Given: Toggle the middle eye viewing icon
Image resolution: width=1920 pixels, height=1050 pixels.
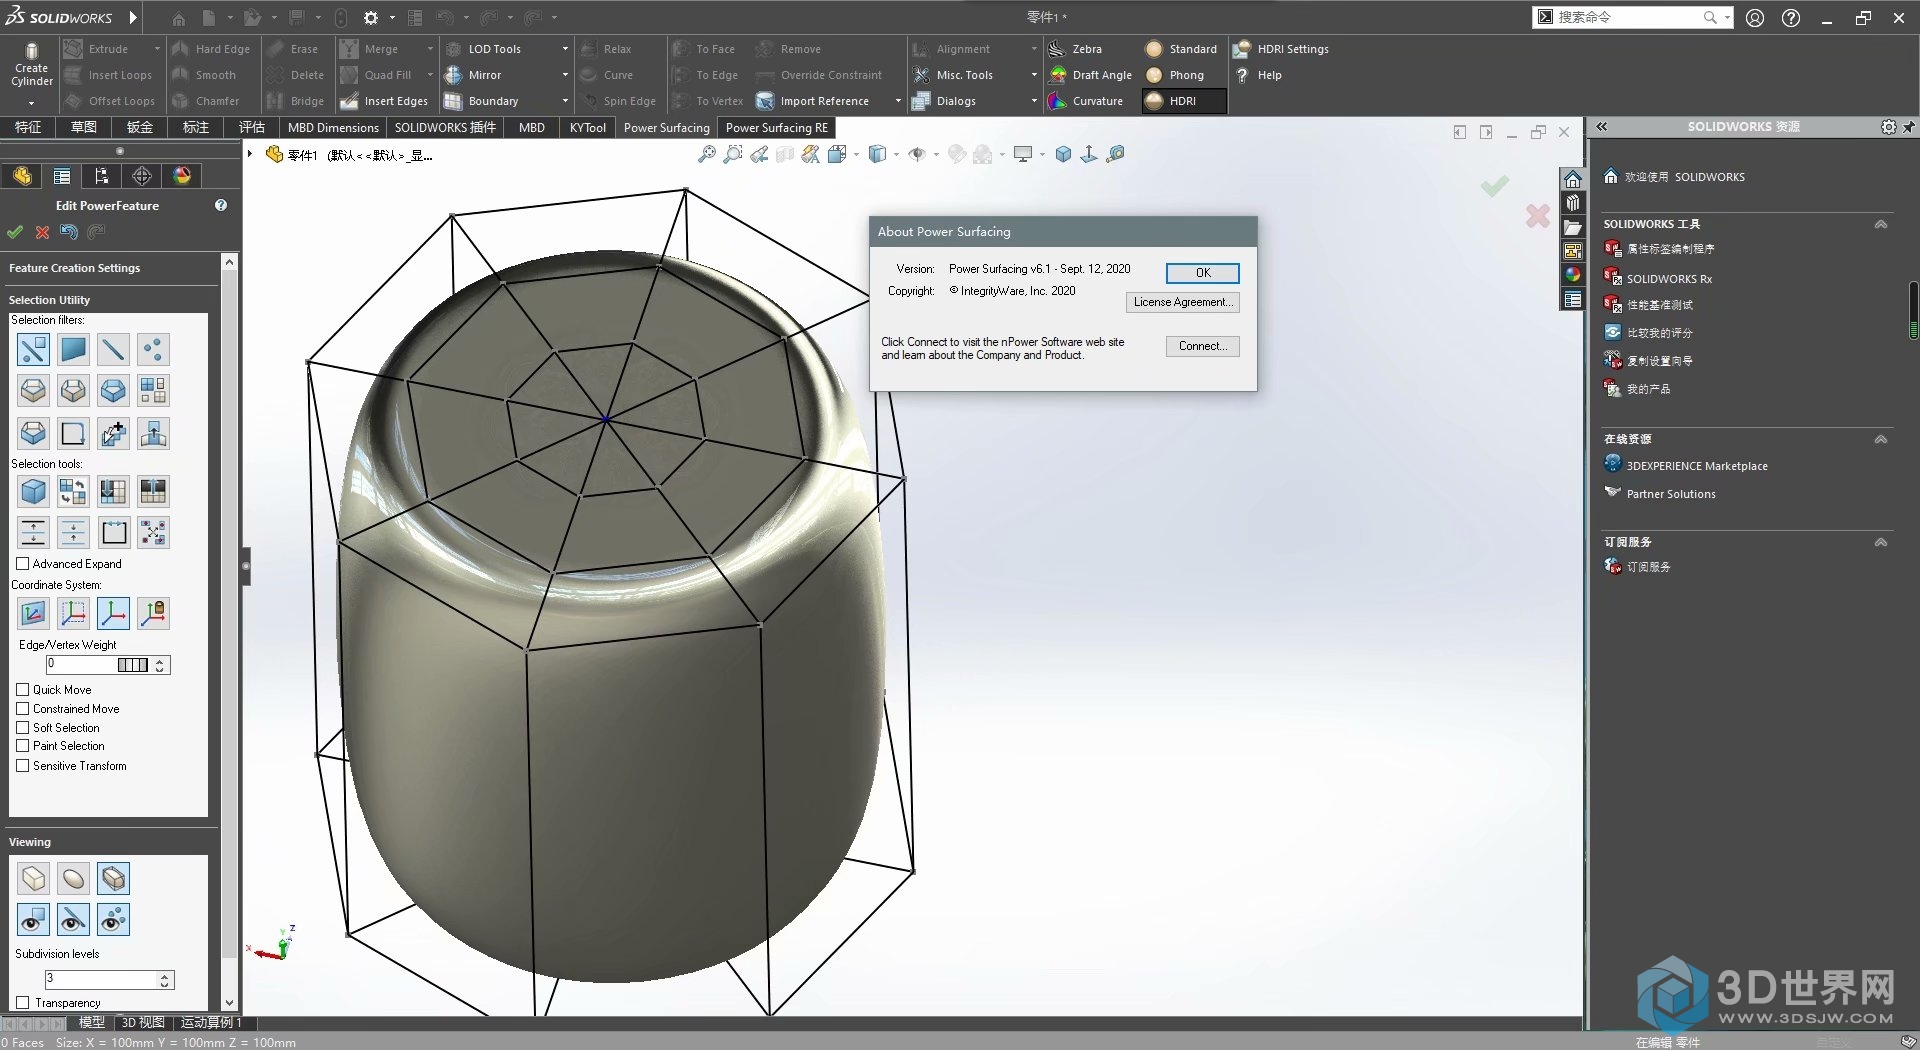Looking at the screenshot, I should pyautogui.click(x=73, y=919).
